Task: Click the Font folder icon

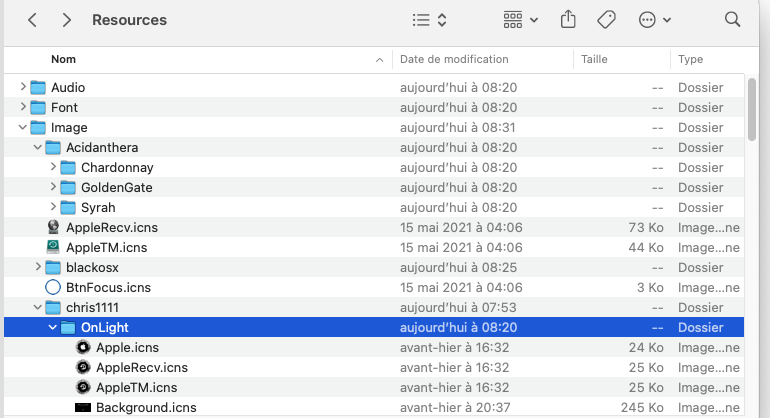Action: pos(38,108)
